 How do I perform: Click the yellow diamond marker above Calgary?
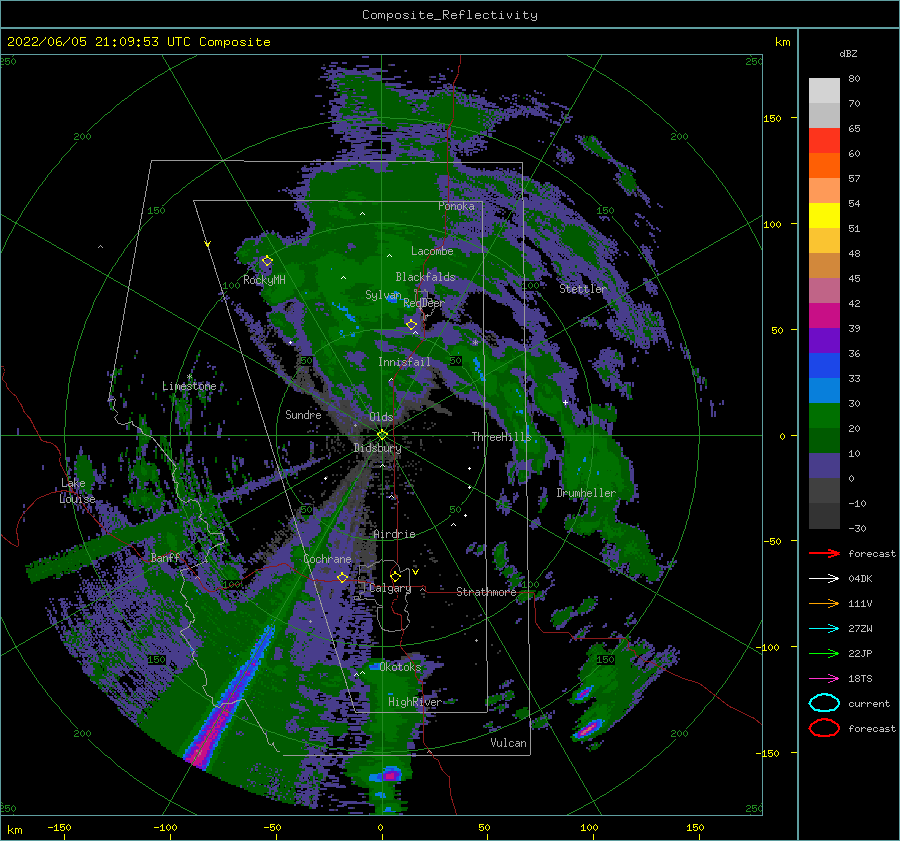click(395, 576)
